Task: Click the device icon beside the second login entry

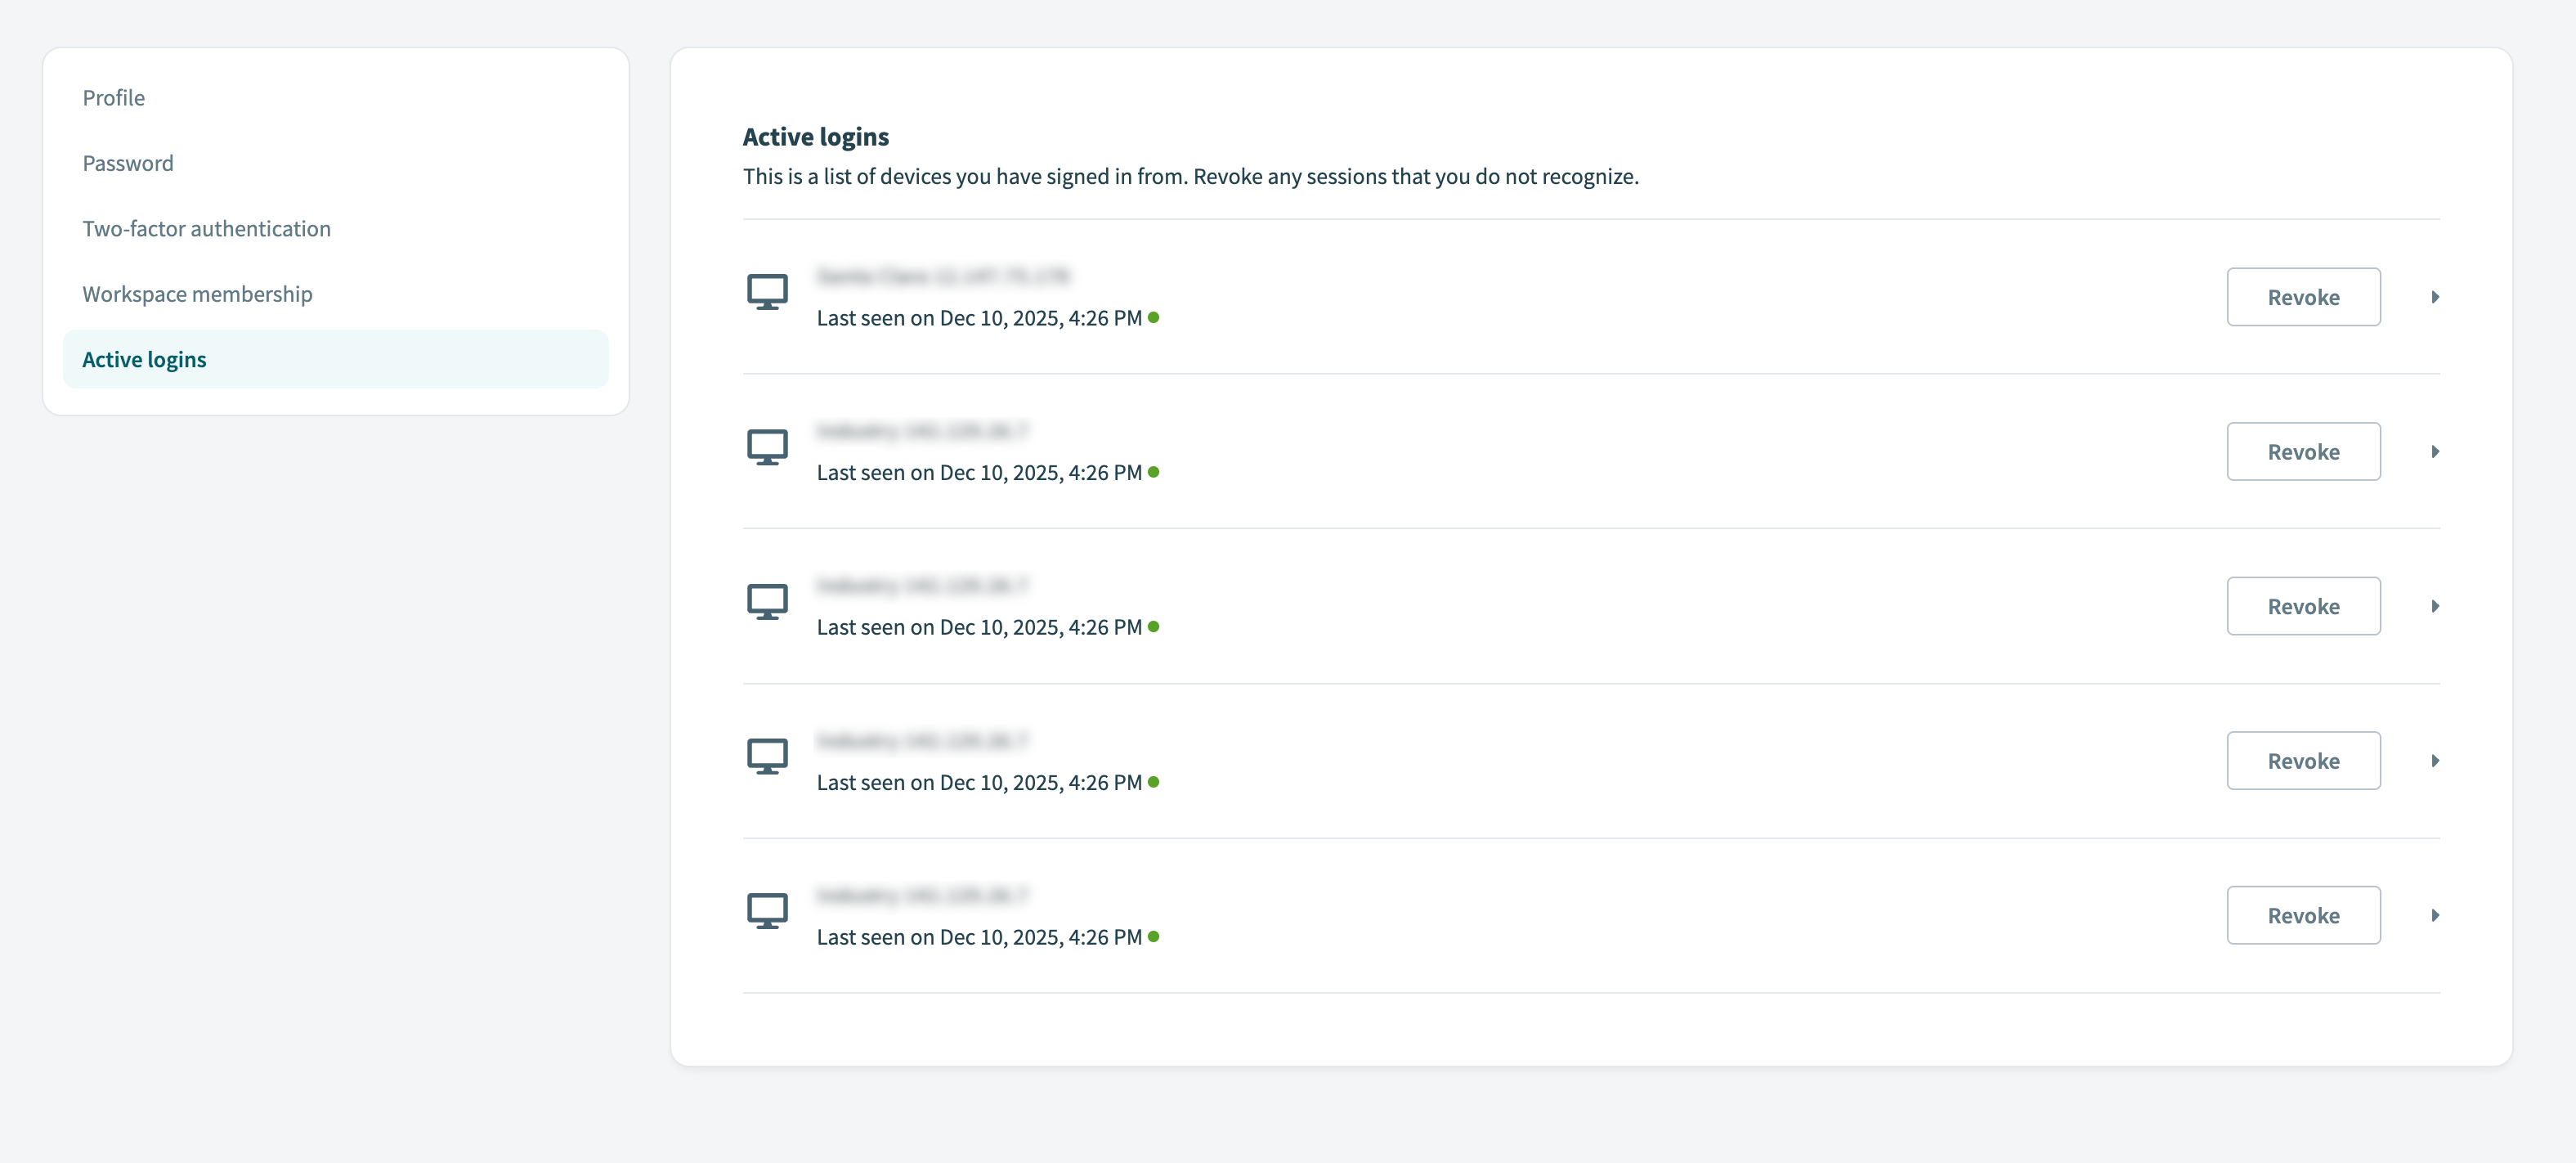Action: coord(768,447)
